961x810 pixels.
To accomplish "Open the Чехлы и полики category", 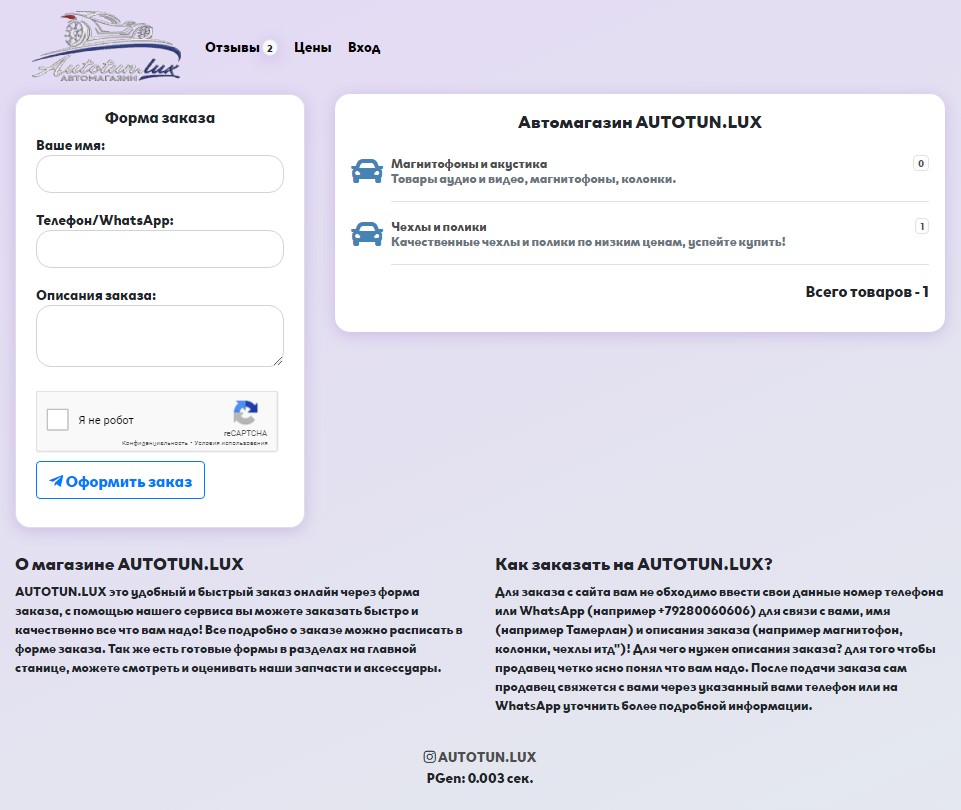I will click(x=439, y=227).
